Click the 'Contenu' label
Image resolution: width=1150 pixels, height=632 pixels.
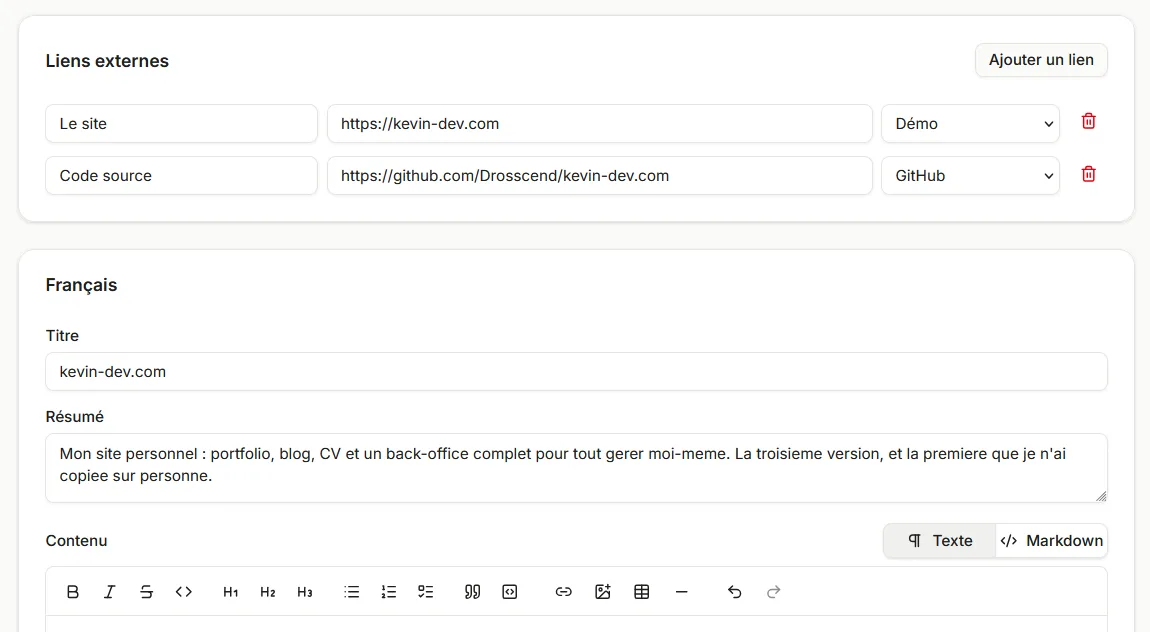pos(76,540)
